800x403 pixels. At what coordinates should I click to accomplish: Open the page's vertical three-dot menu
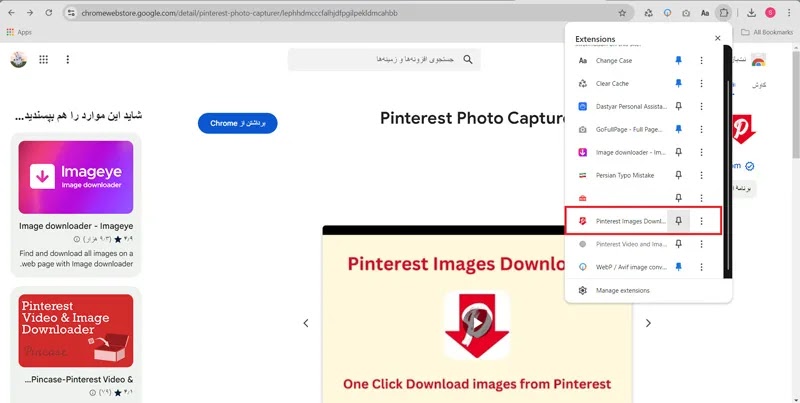point(67,60)
